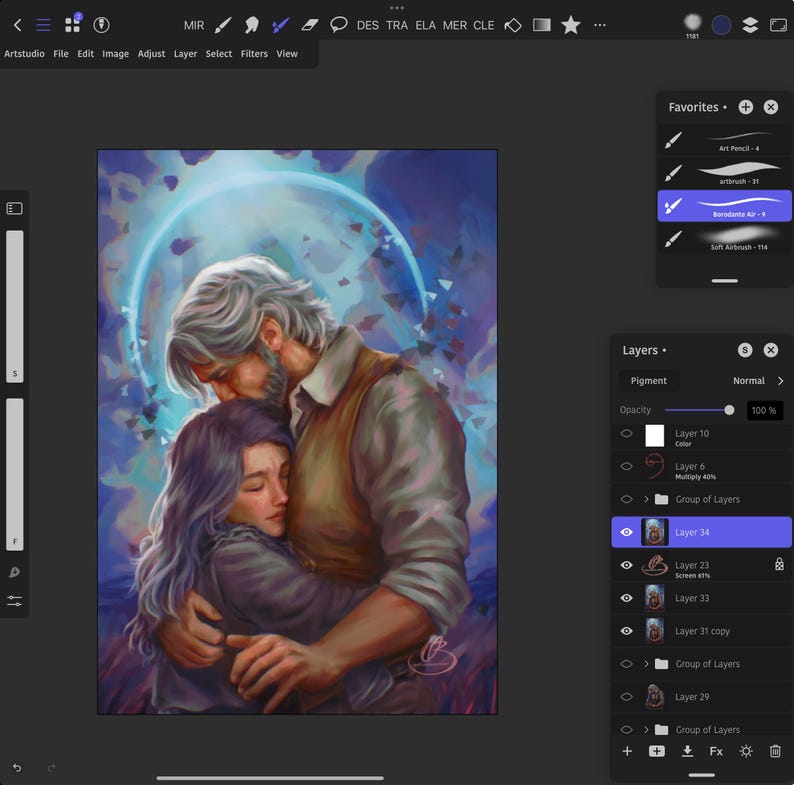Open layer Fx effects

[x=716, y=751]
